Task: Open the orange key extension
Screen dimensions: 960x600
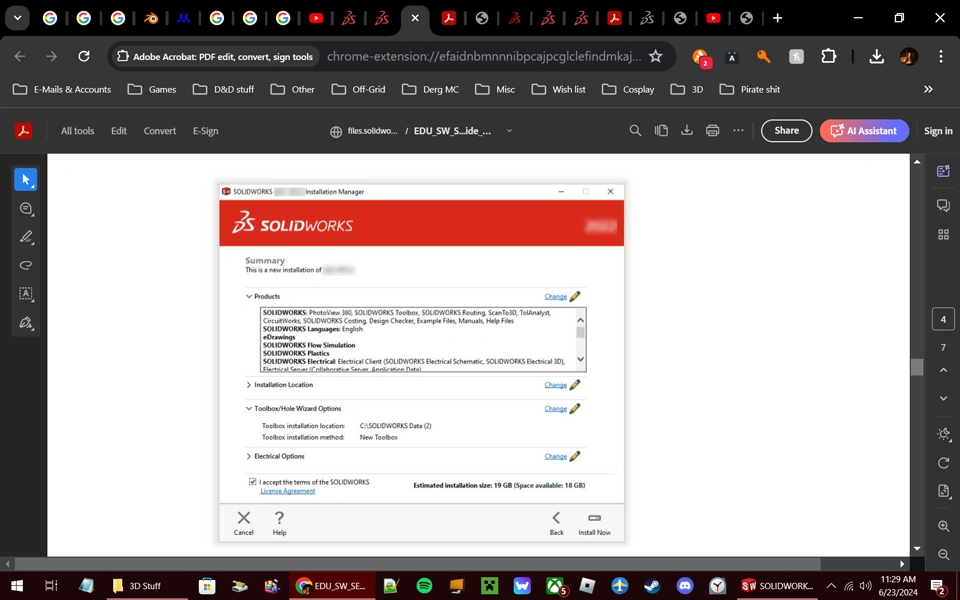Action: (x=763, y=56)
